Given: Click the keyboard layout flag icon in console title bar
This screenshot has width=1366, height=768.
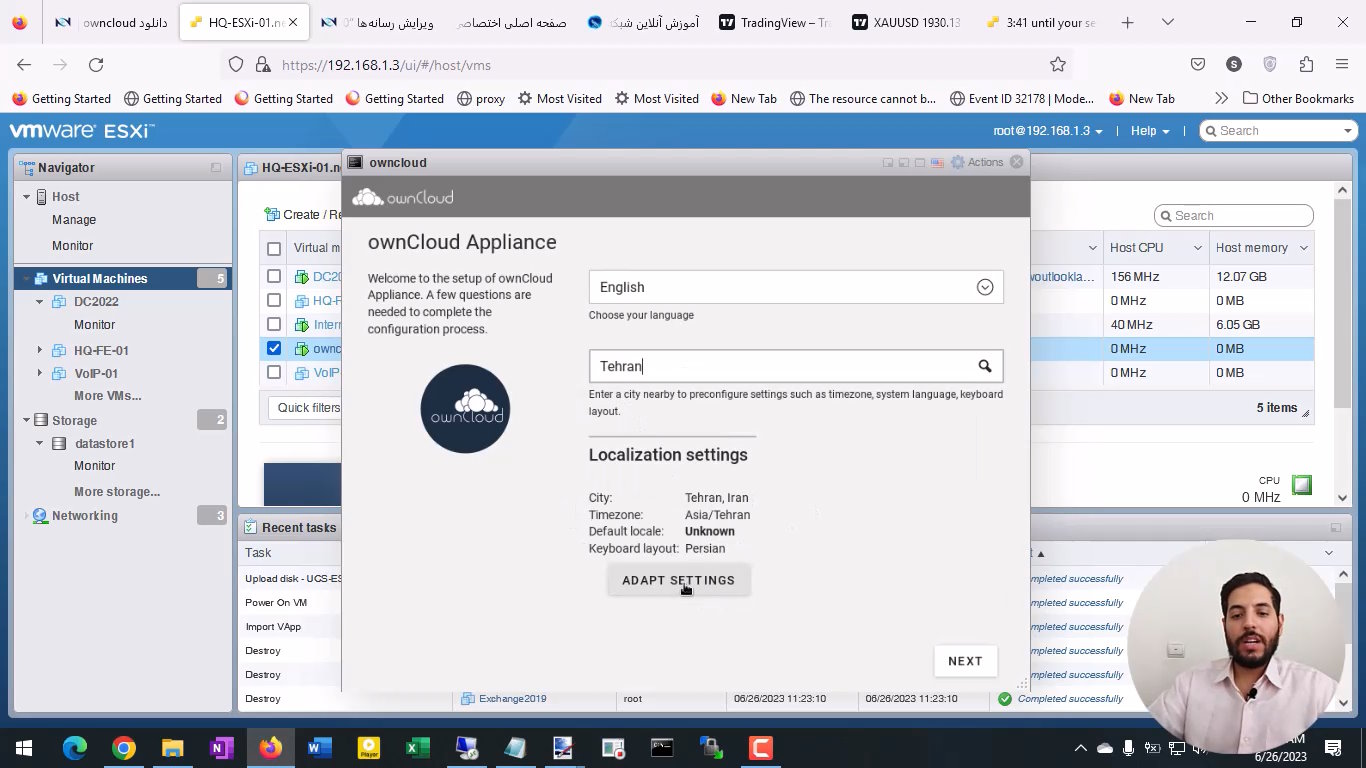Looking at the screenshot, I should coord(937,162).
